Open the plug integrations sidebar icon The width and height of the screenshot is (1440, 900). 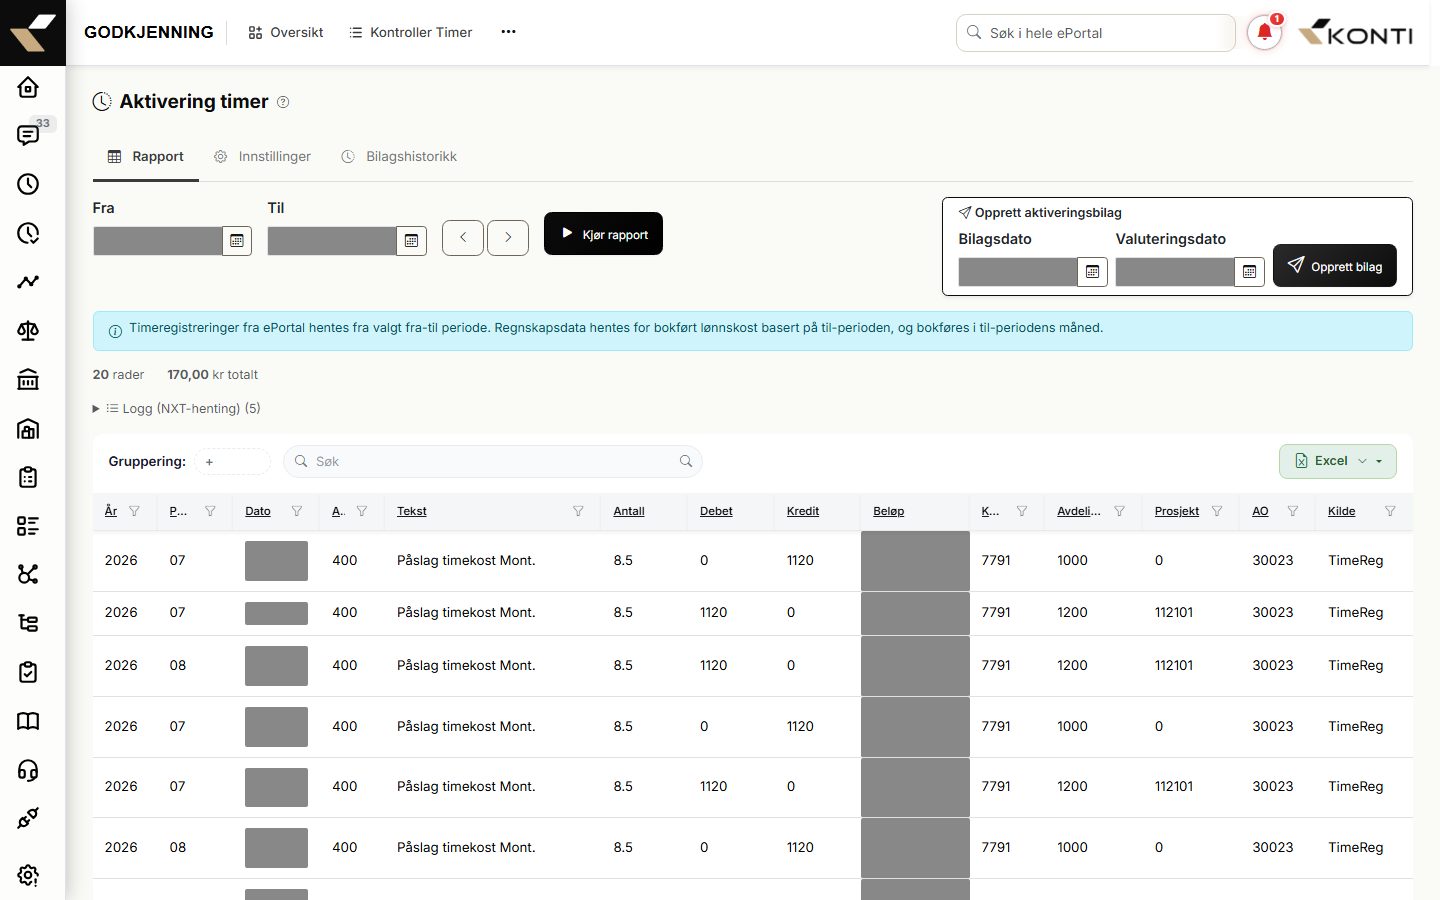(28, 818)
